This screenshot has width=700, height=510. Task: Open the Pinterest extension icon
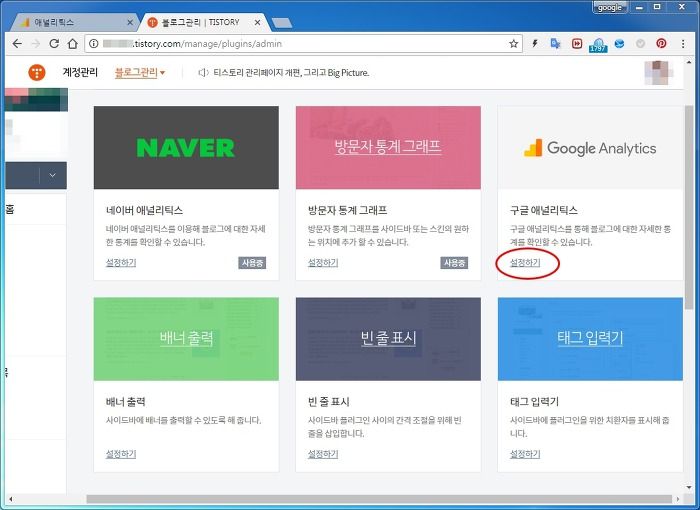point(661,43)
